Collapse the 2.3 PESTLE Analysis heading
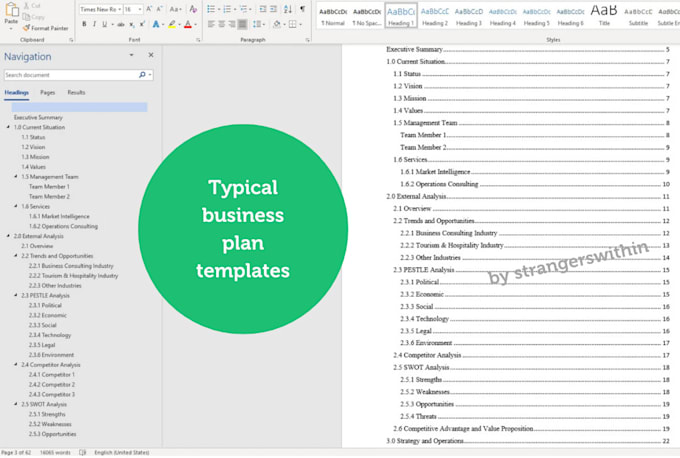The image size is (680, 458). pos(16,295)
